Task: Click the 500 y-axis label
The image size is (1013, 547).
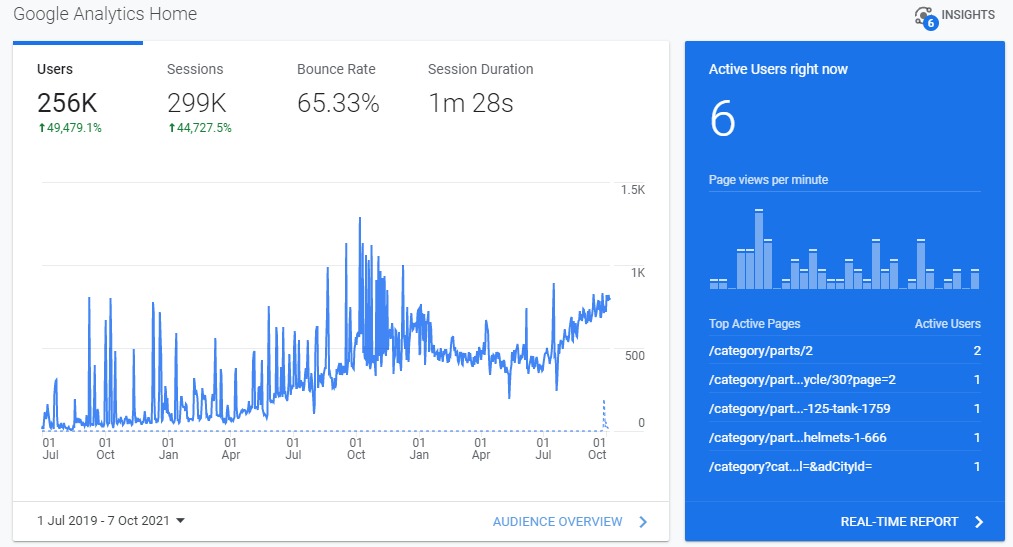Action: 634,356
